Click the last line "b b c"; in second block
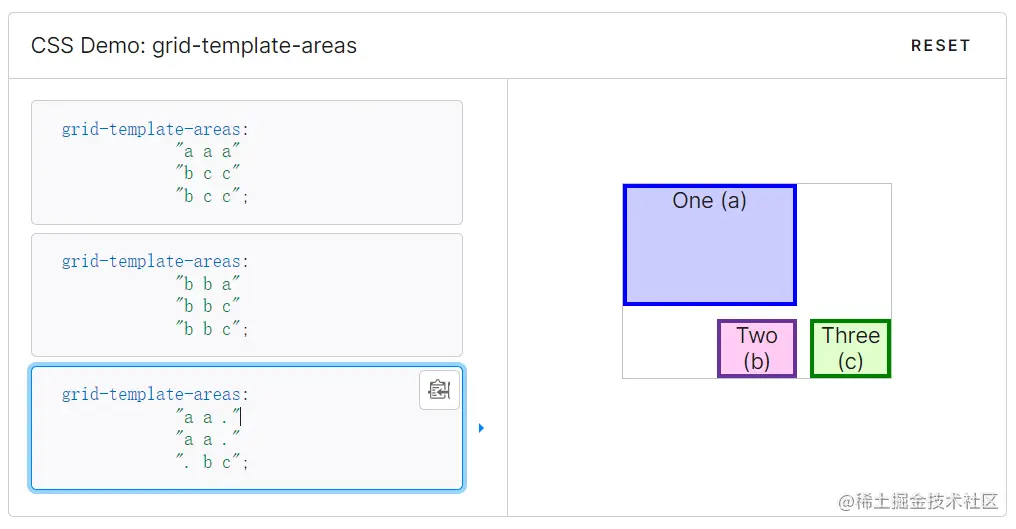The height and width of the screenshot is (529, 1016). tap(212, 329)
